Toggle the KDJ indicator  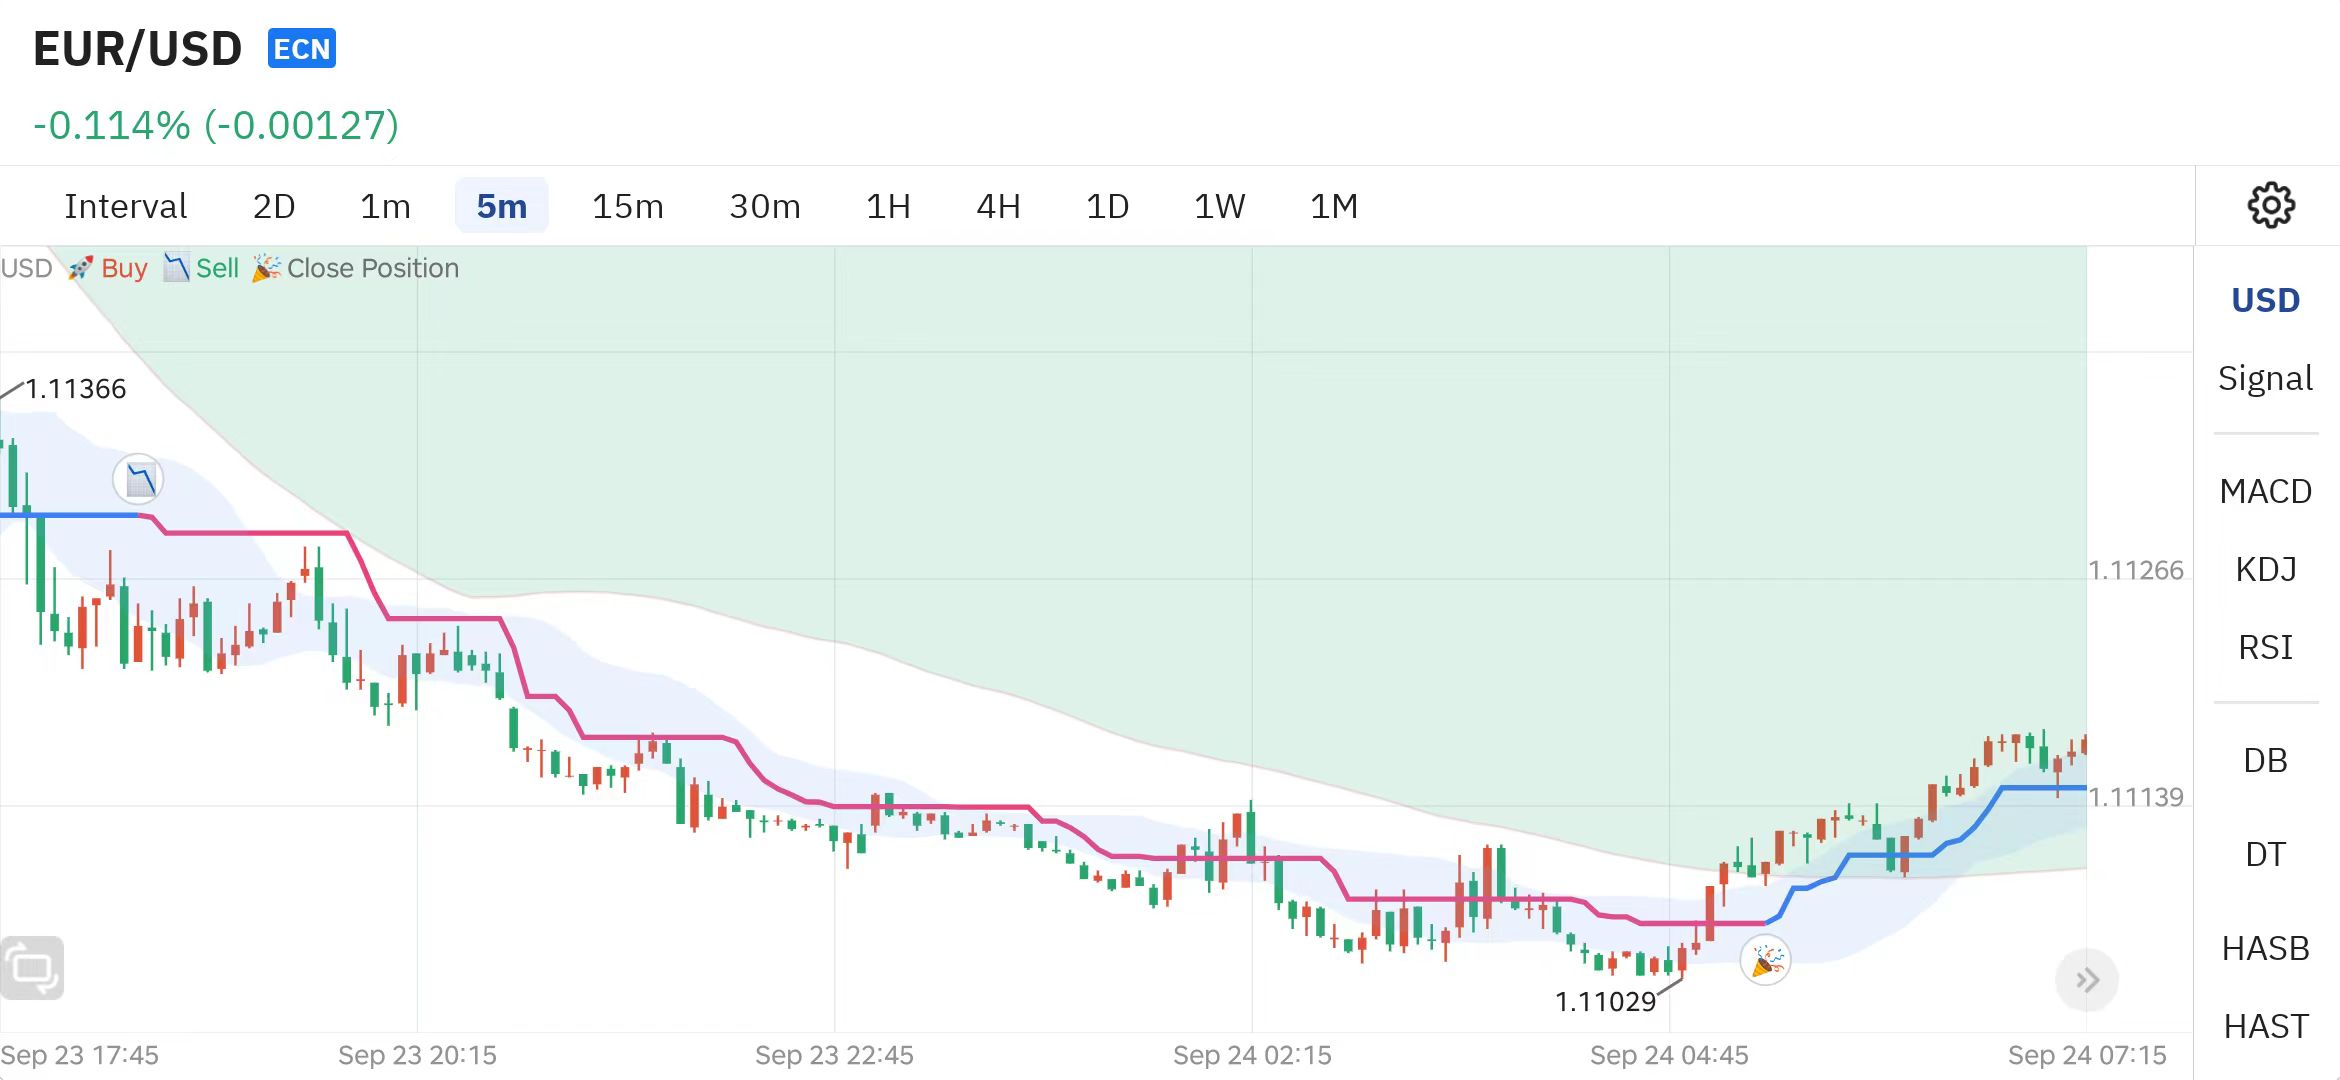pos(2265,569)
